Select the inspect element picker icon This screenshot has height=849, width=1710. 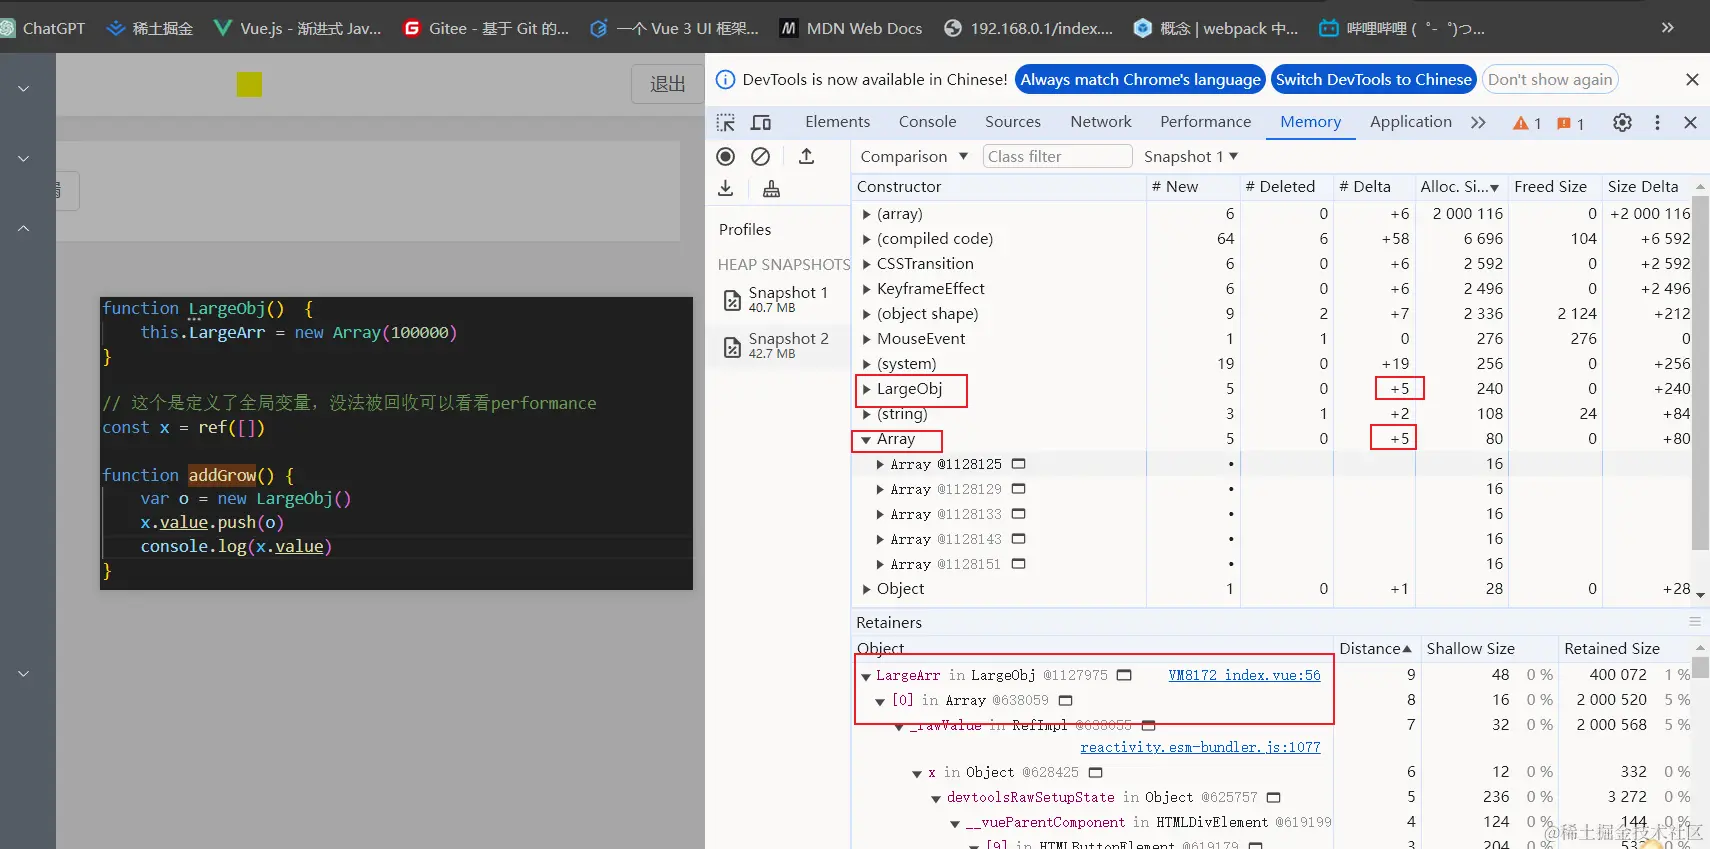tap(726, 122)
